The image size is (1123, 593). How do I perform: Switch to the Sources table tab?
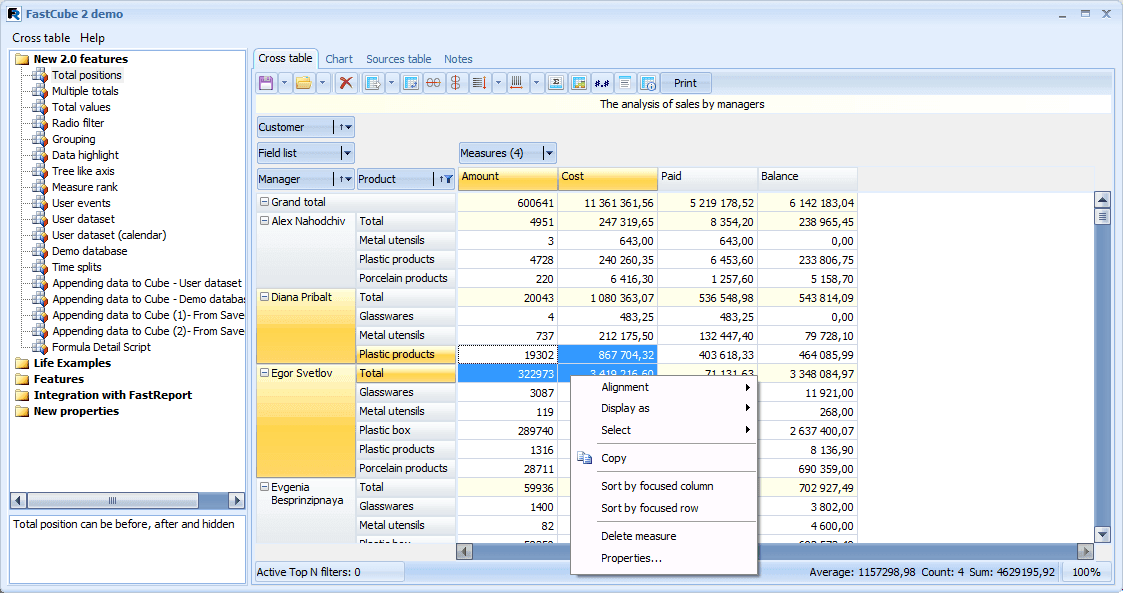point(399,59)
